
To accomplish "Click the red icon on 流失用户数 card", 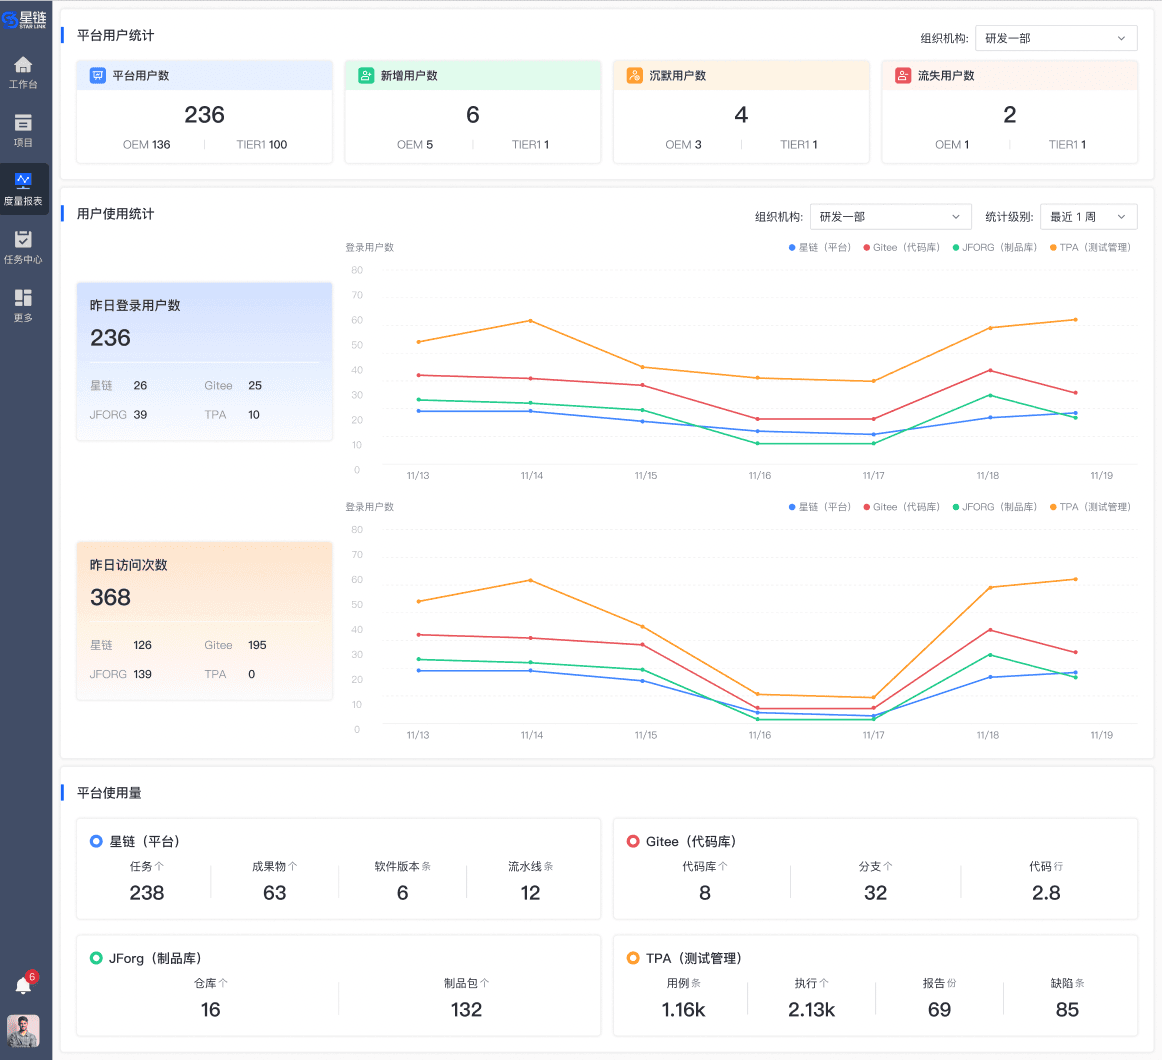I will pos(903,74).
